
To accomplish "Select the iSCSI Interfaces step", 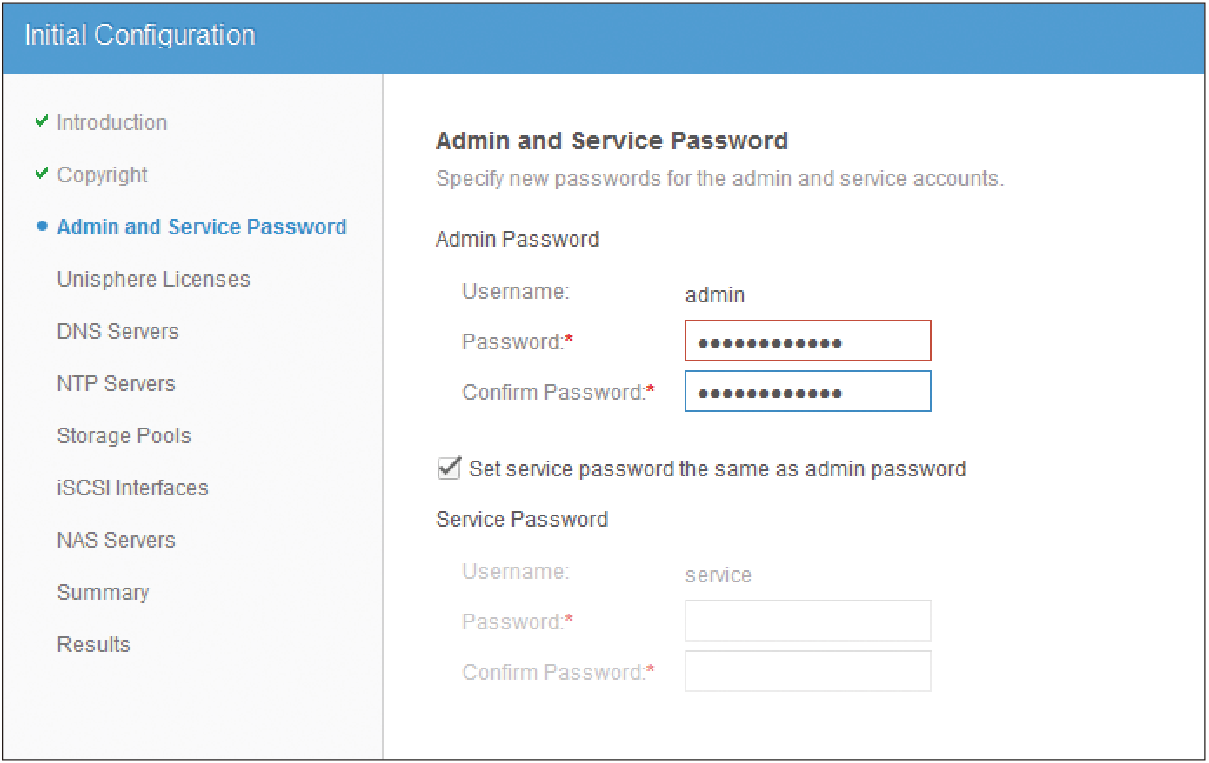I will 133,488.
